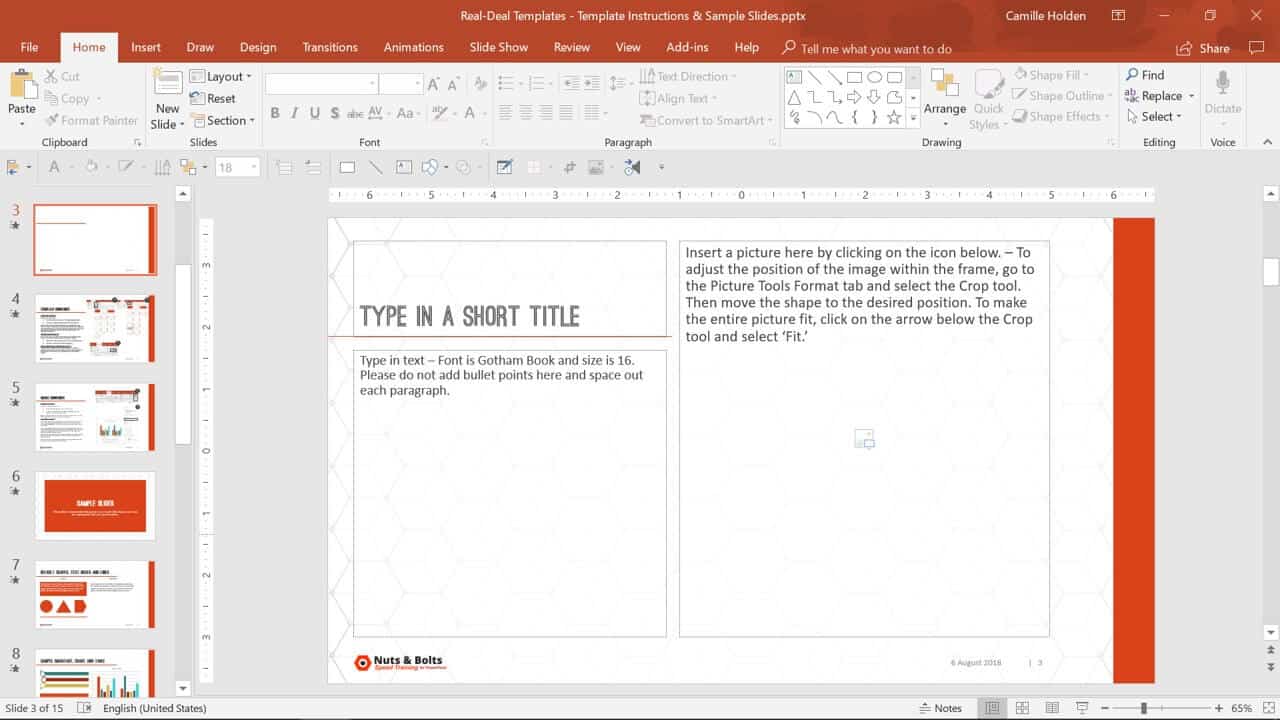Open Change Case dropdown

[409, 113]
